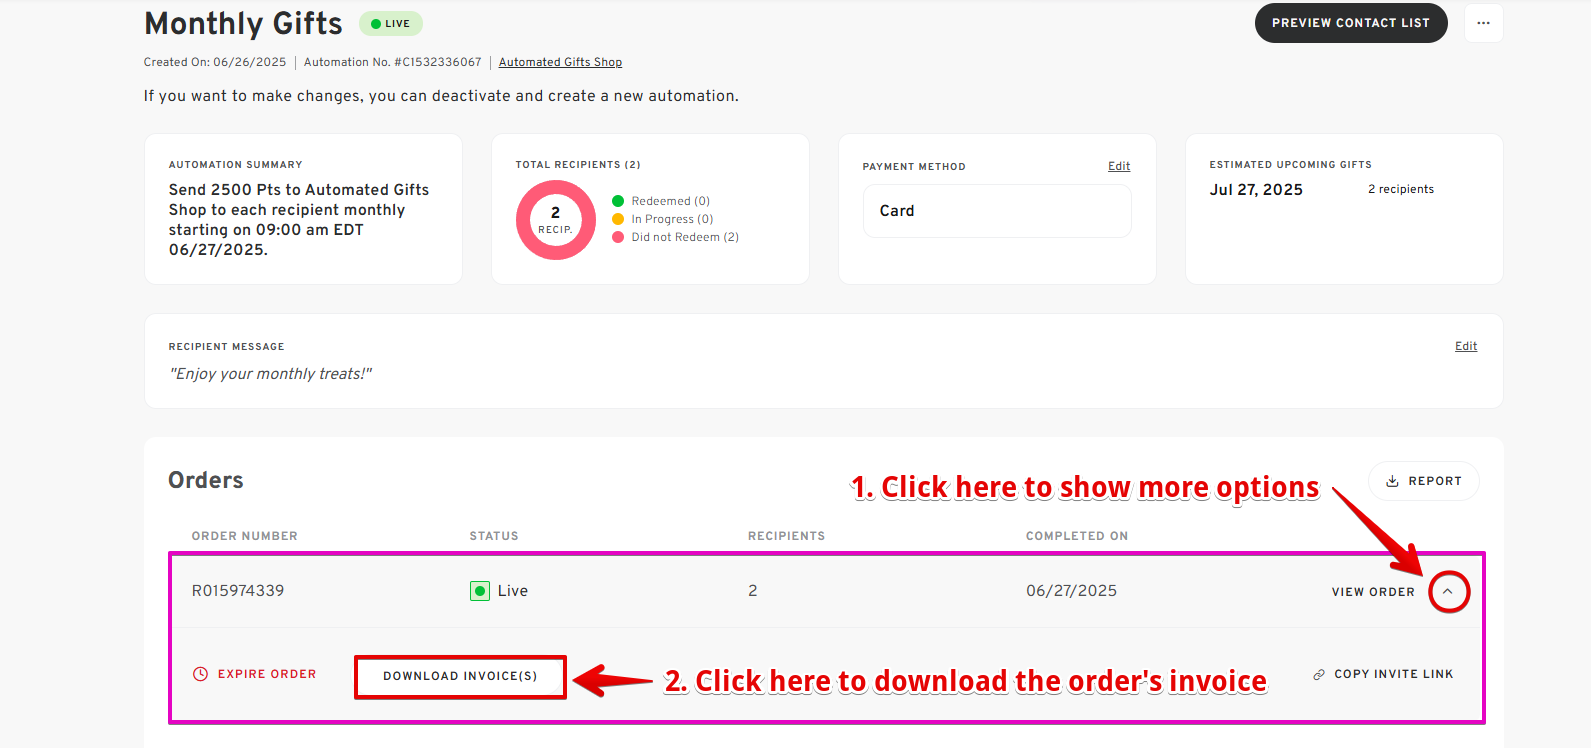1591x748 pixels.
Task: Download the orders Report
Action: [1424, 481]
